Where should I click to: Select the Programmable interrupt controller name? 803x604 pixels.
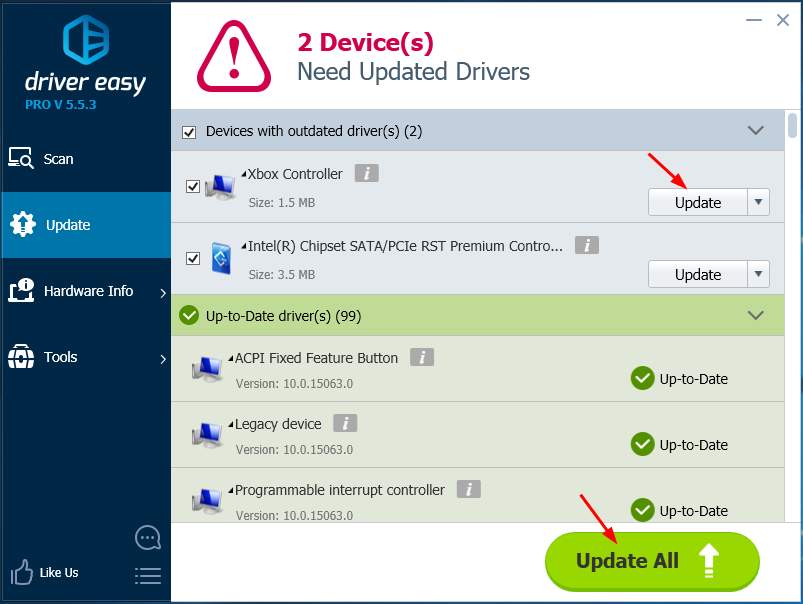pos(340,490)
